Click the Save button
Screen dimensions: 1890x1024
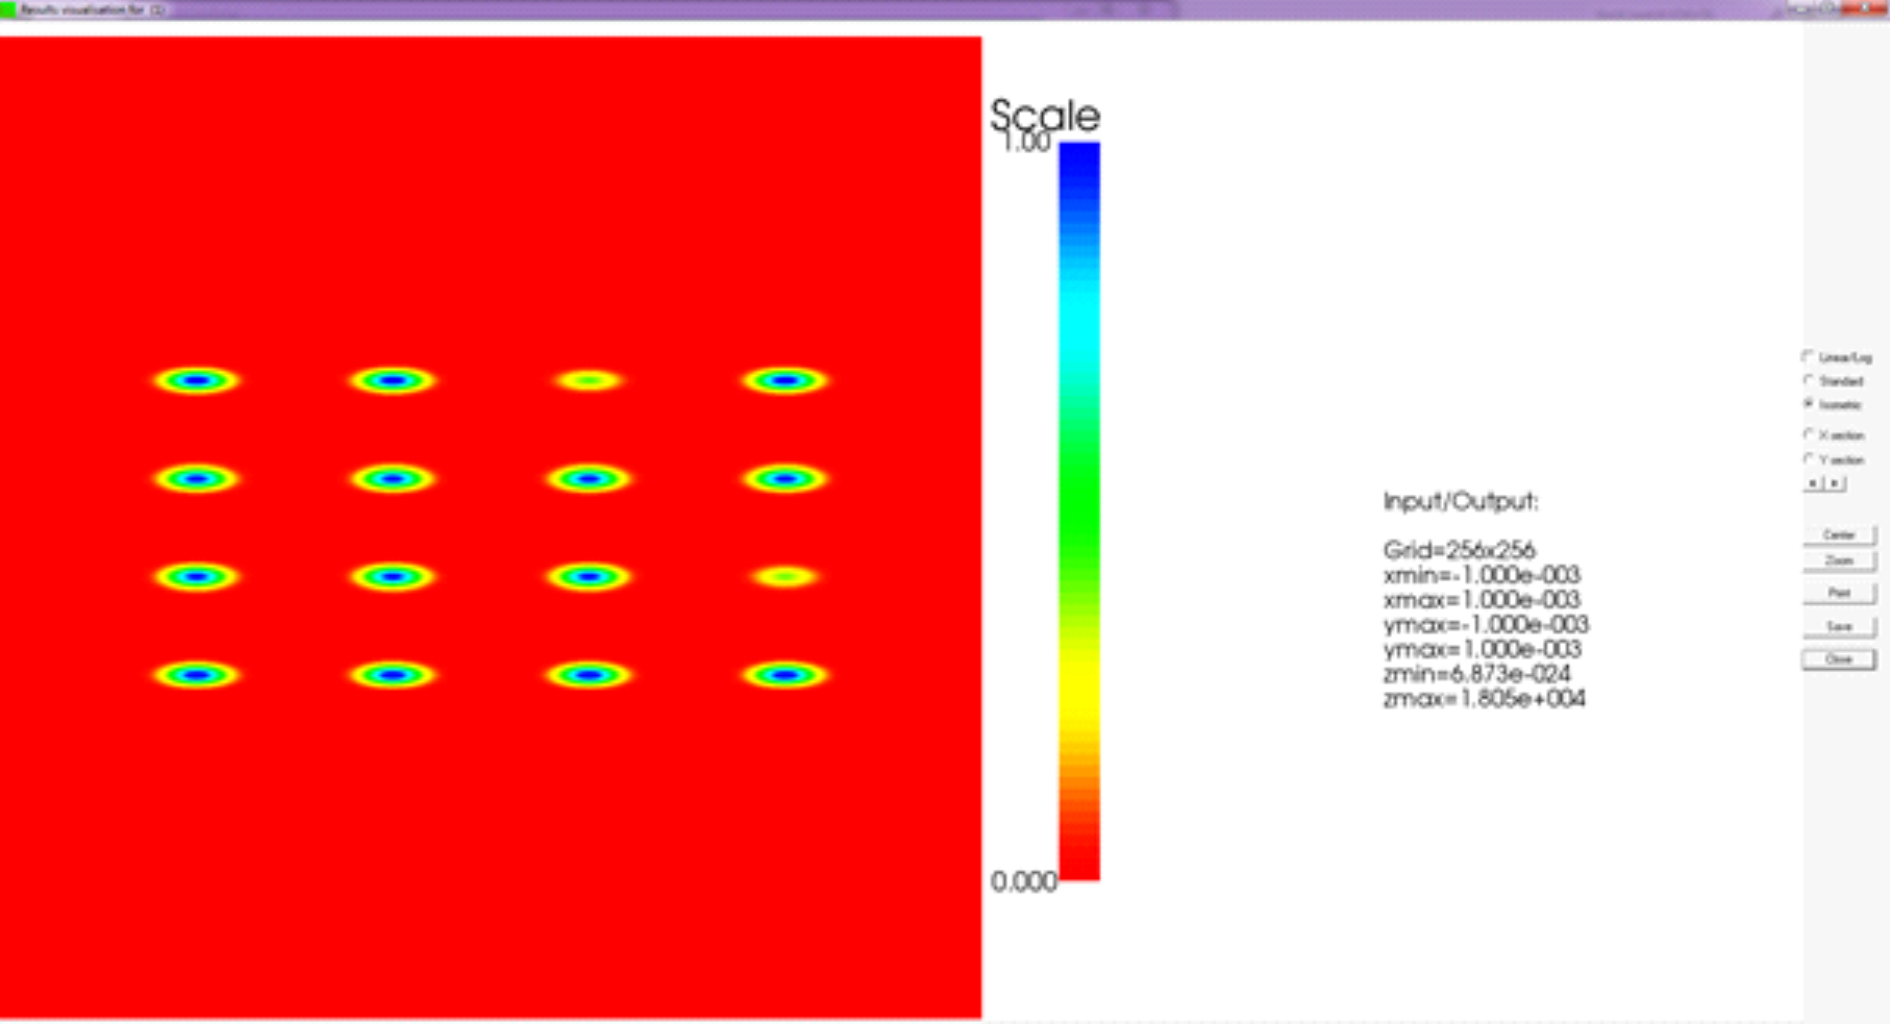click(1838, 626)
